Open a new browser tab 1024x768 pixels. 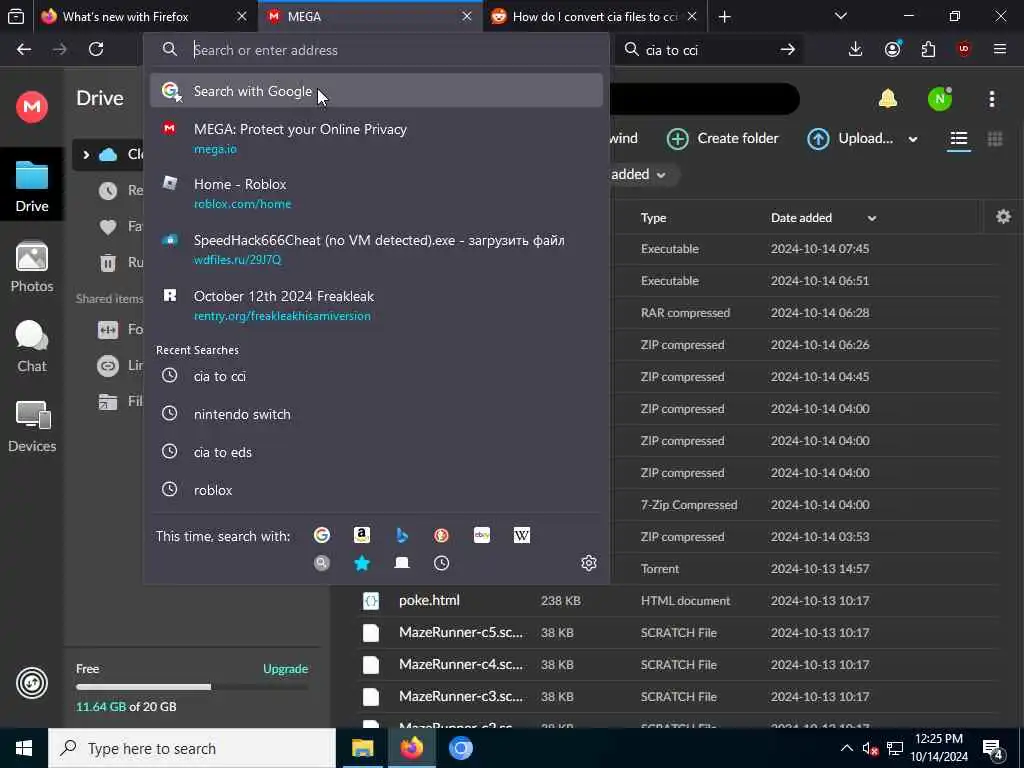point(725,16)
